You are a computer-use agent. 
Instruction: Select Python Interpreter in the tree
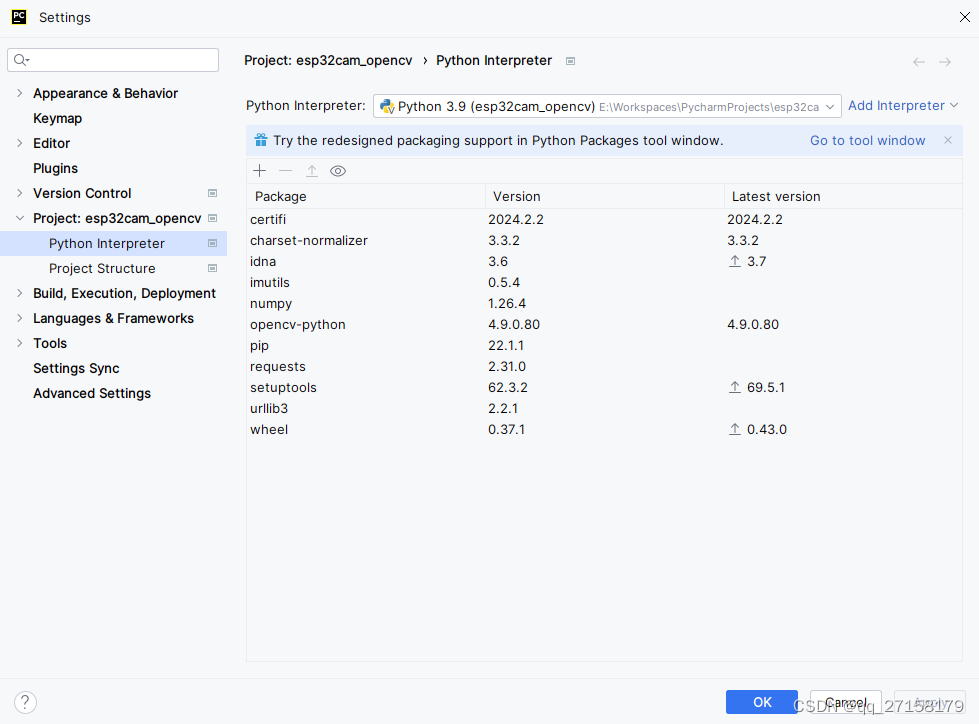pos(113,243)
